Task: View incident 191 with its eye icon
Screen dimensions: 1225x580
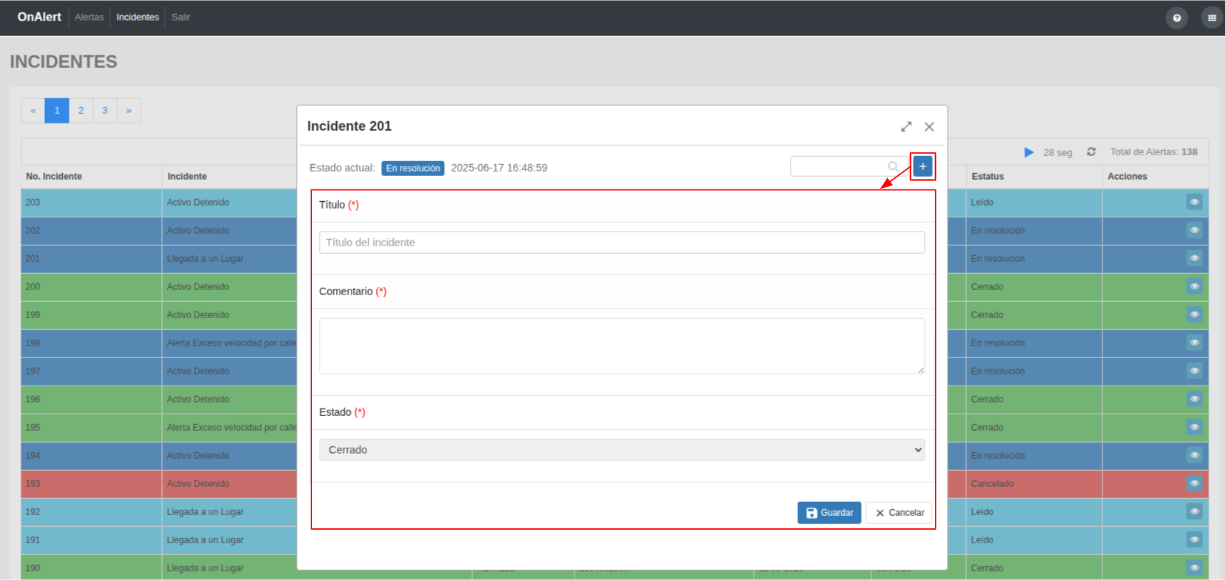Action: (x=1195, y=539)
